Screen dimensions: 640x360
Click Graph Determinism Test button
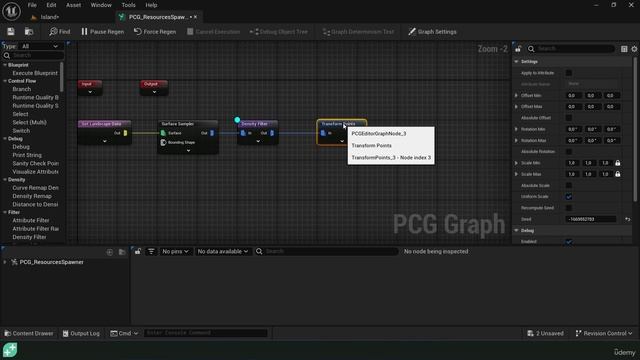[x=358, y=31]
